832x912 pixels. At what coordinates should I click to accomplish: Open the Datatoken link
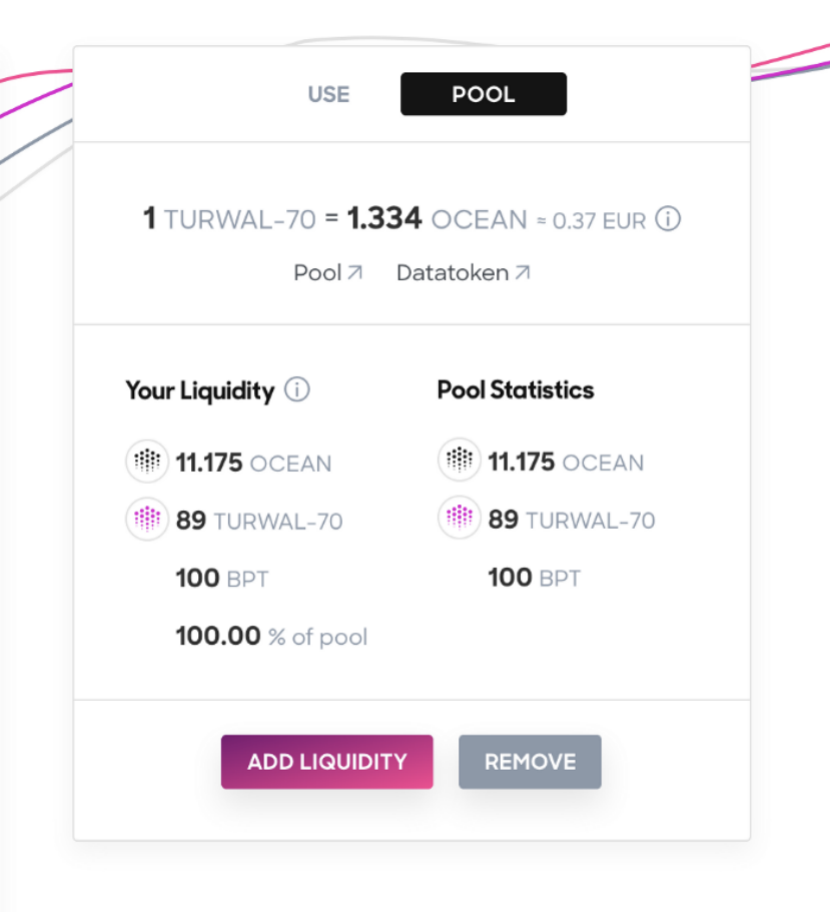point(452,272)
